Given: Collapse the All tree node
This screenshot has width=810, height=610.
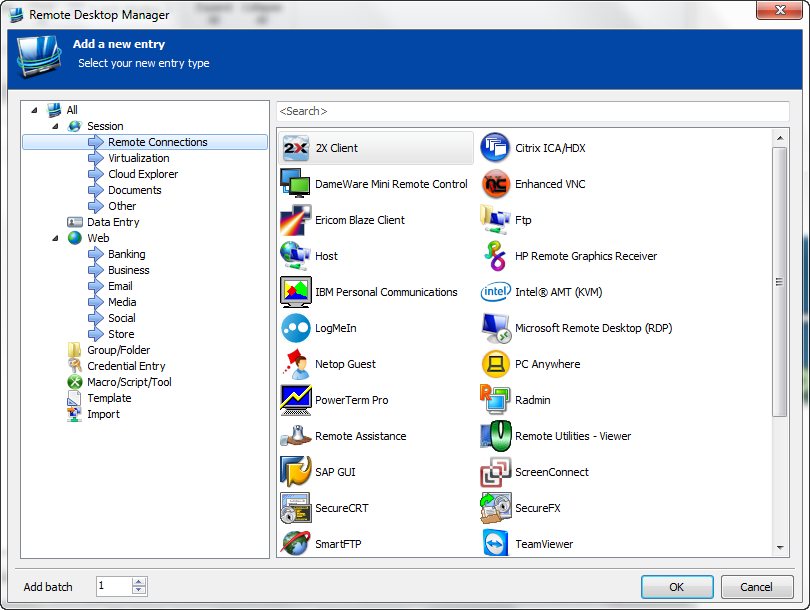Looking at the screenshot, I should click(34, 110).
